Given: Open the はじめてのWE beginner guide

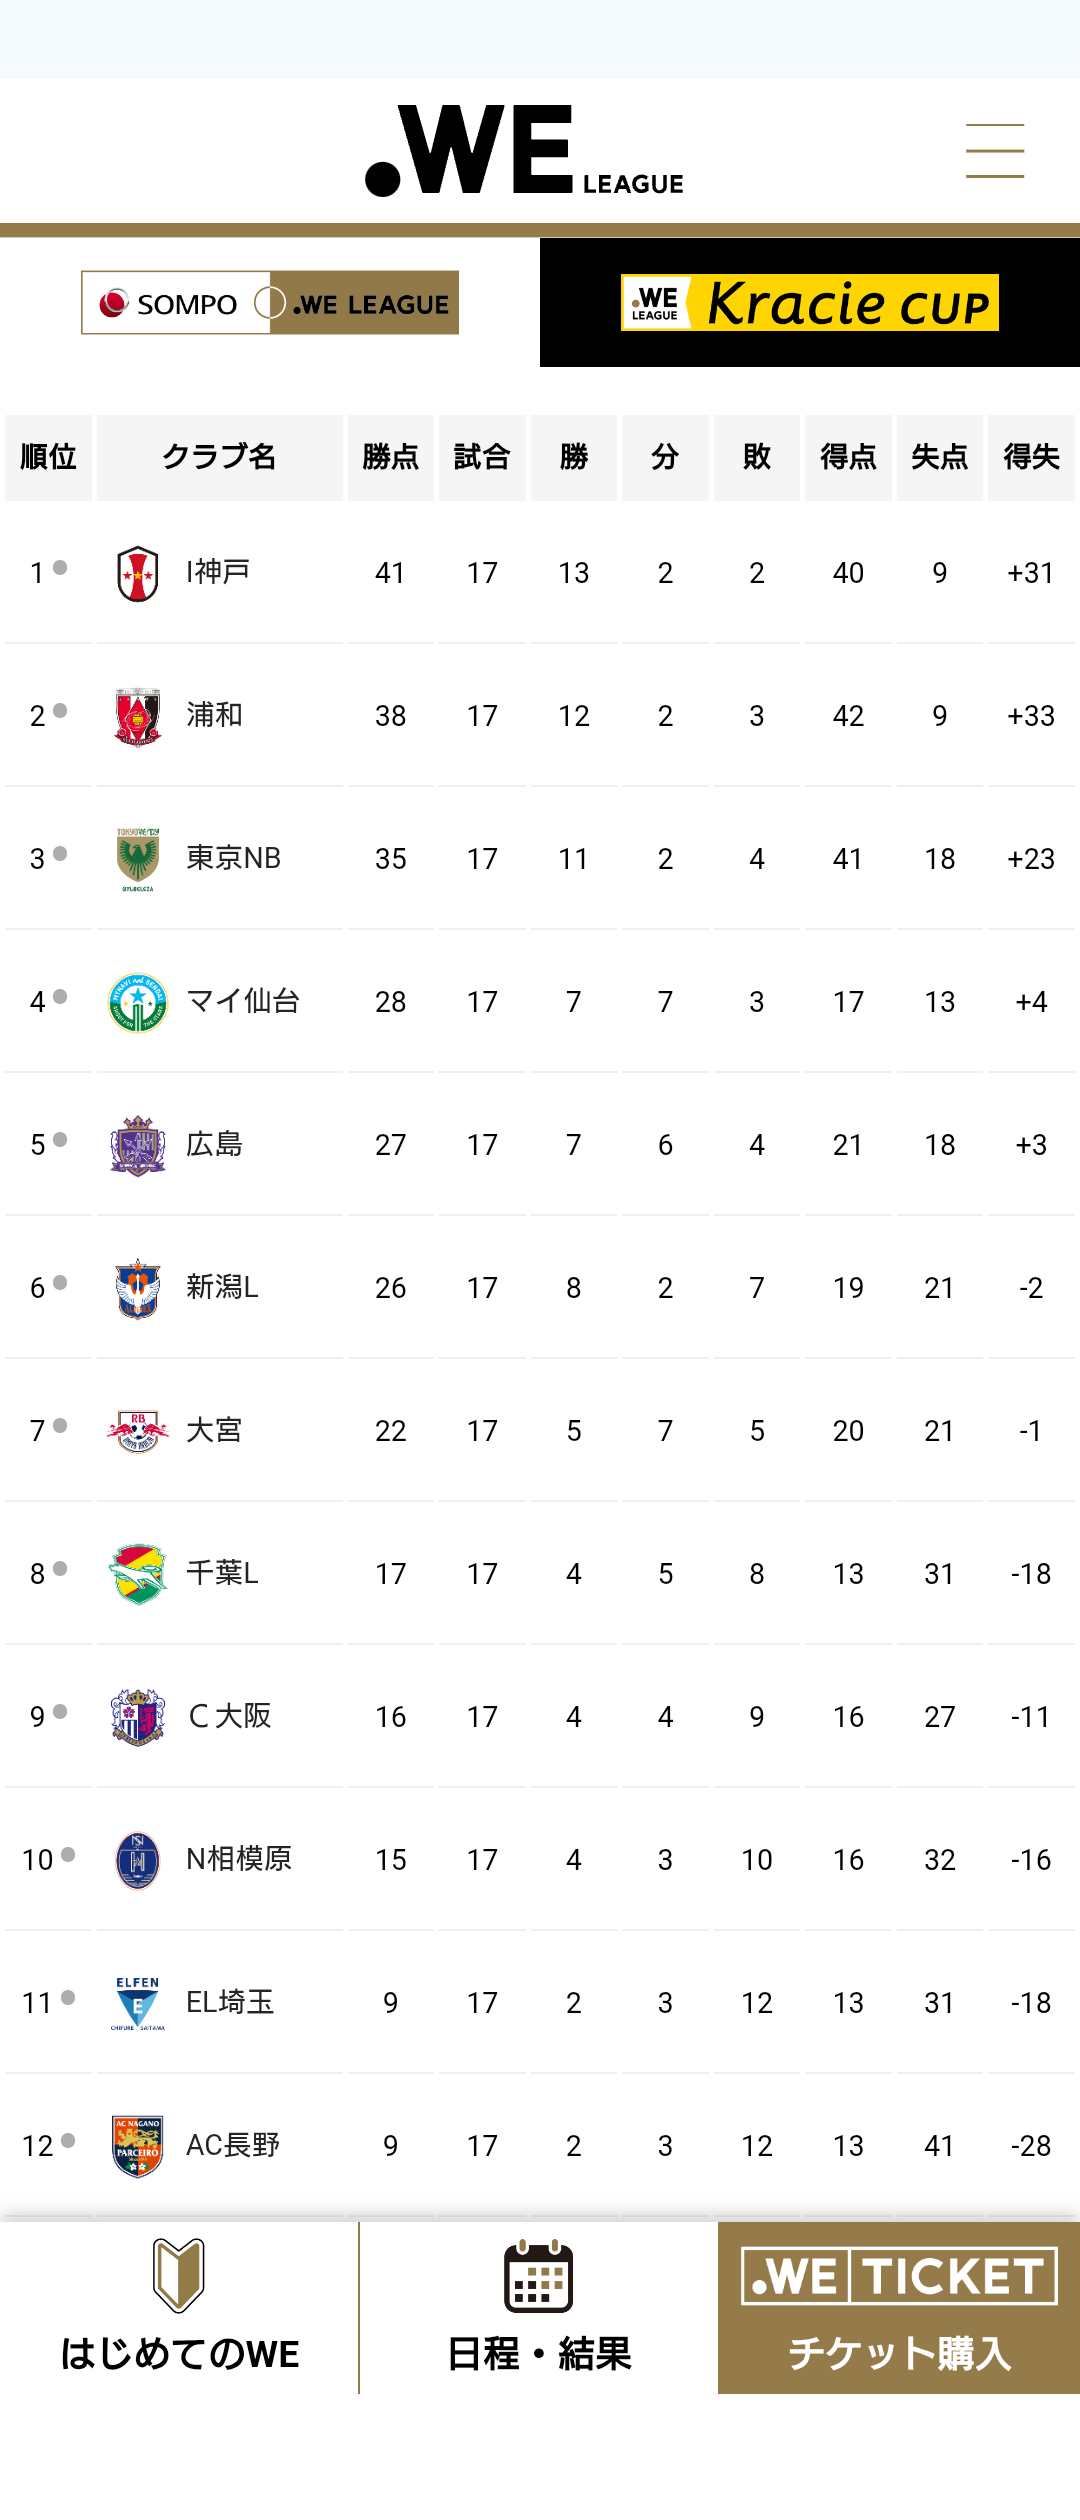Looking at the screenshot, I should 179,2308.
